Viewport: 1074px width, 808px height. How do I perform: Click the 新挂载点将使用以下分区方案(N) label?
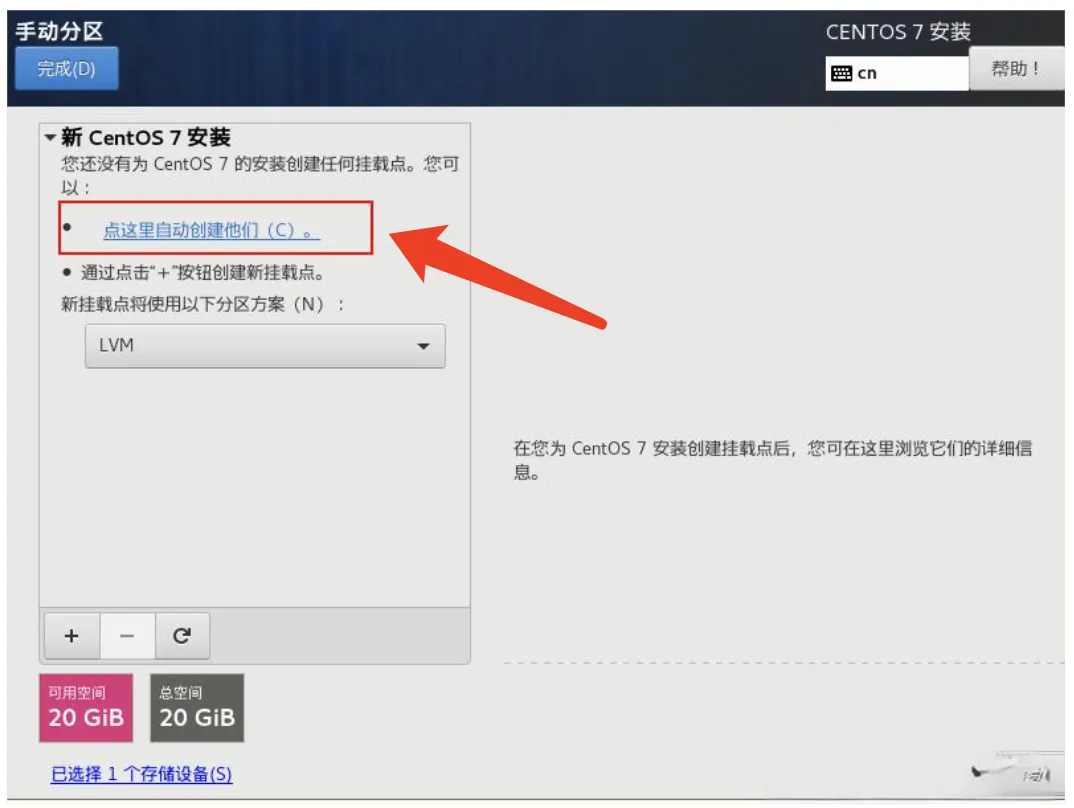203,304
